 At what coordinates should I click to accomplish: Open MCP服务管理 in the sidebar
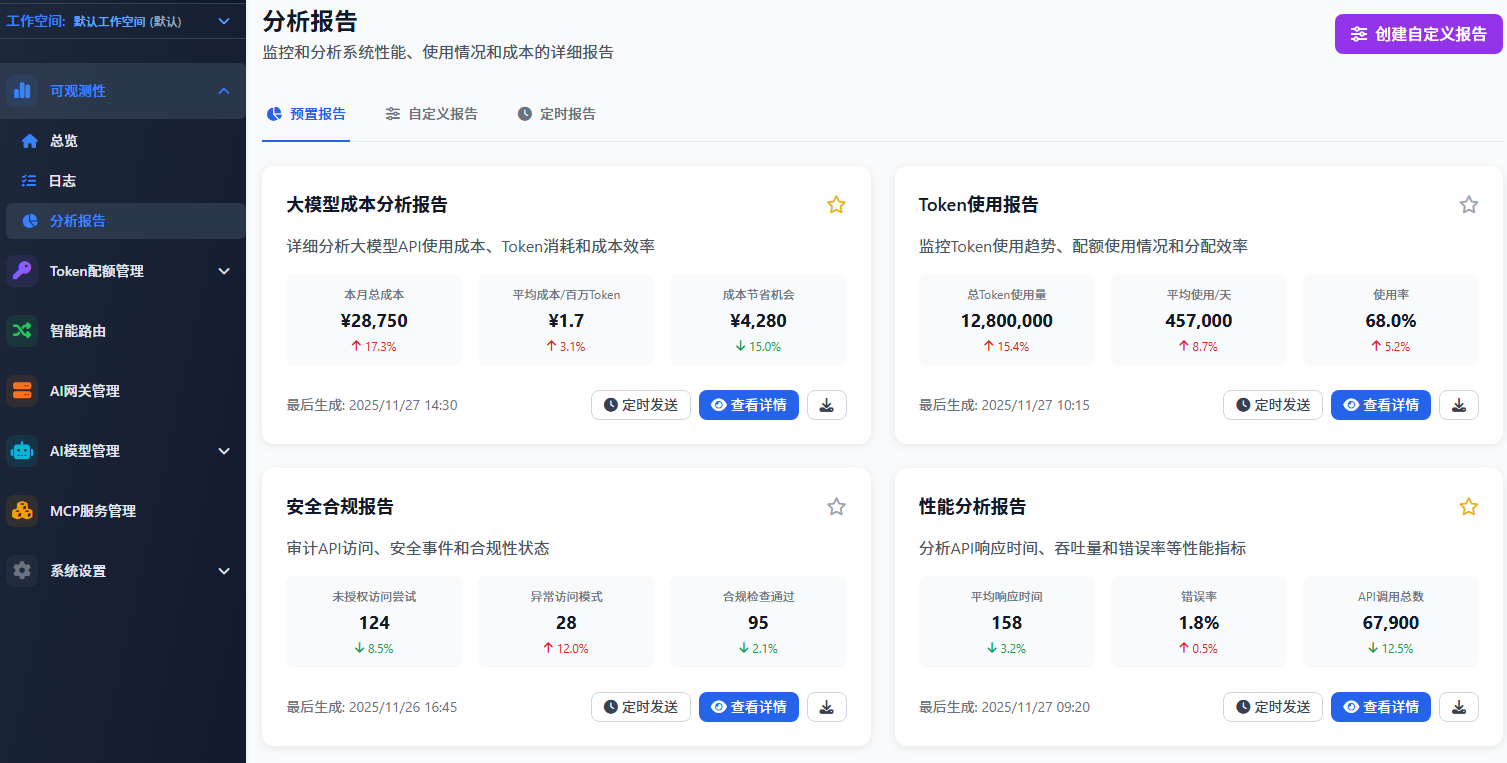pyautogui.click(x=123, y=511)
